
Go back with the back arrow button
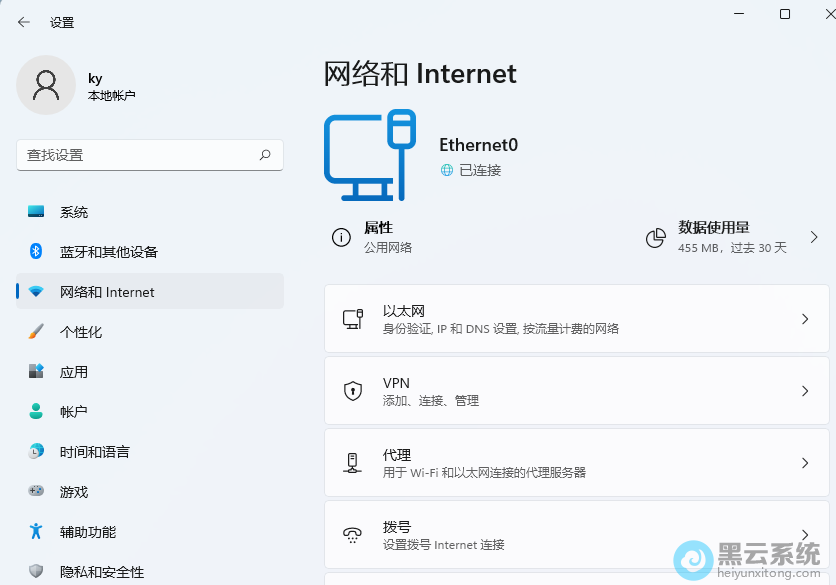tap(22, 21)
